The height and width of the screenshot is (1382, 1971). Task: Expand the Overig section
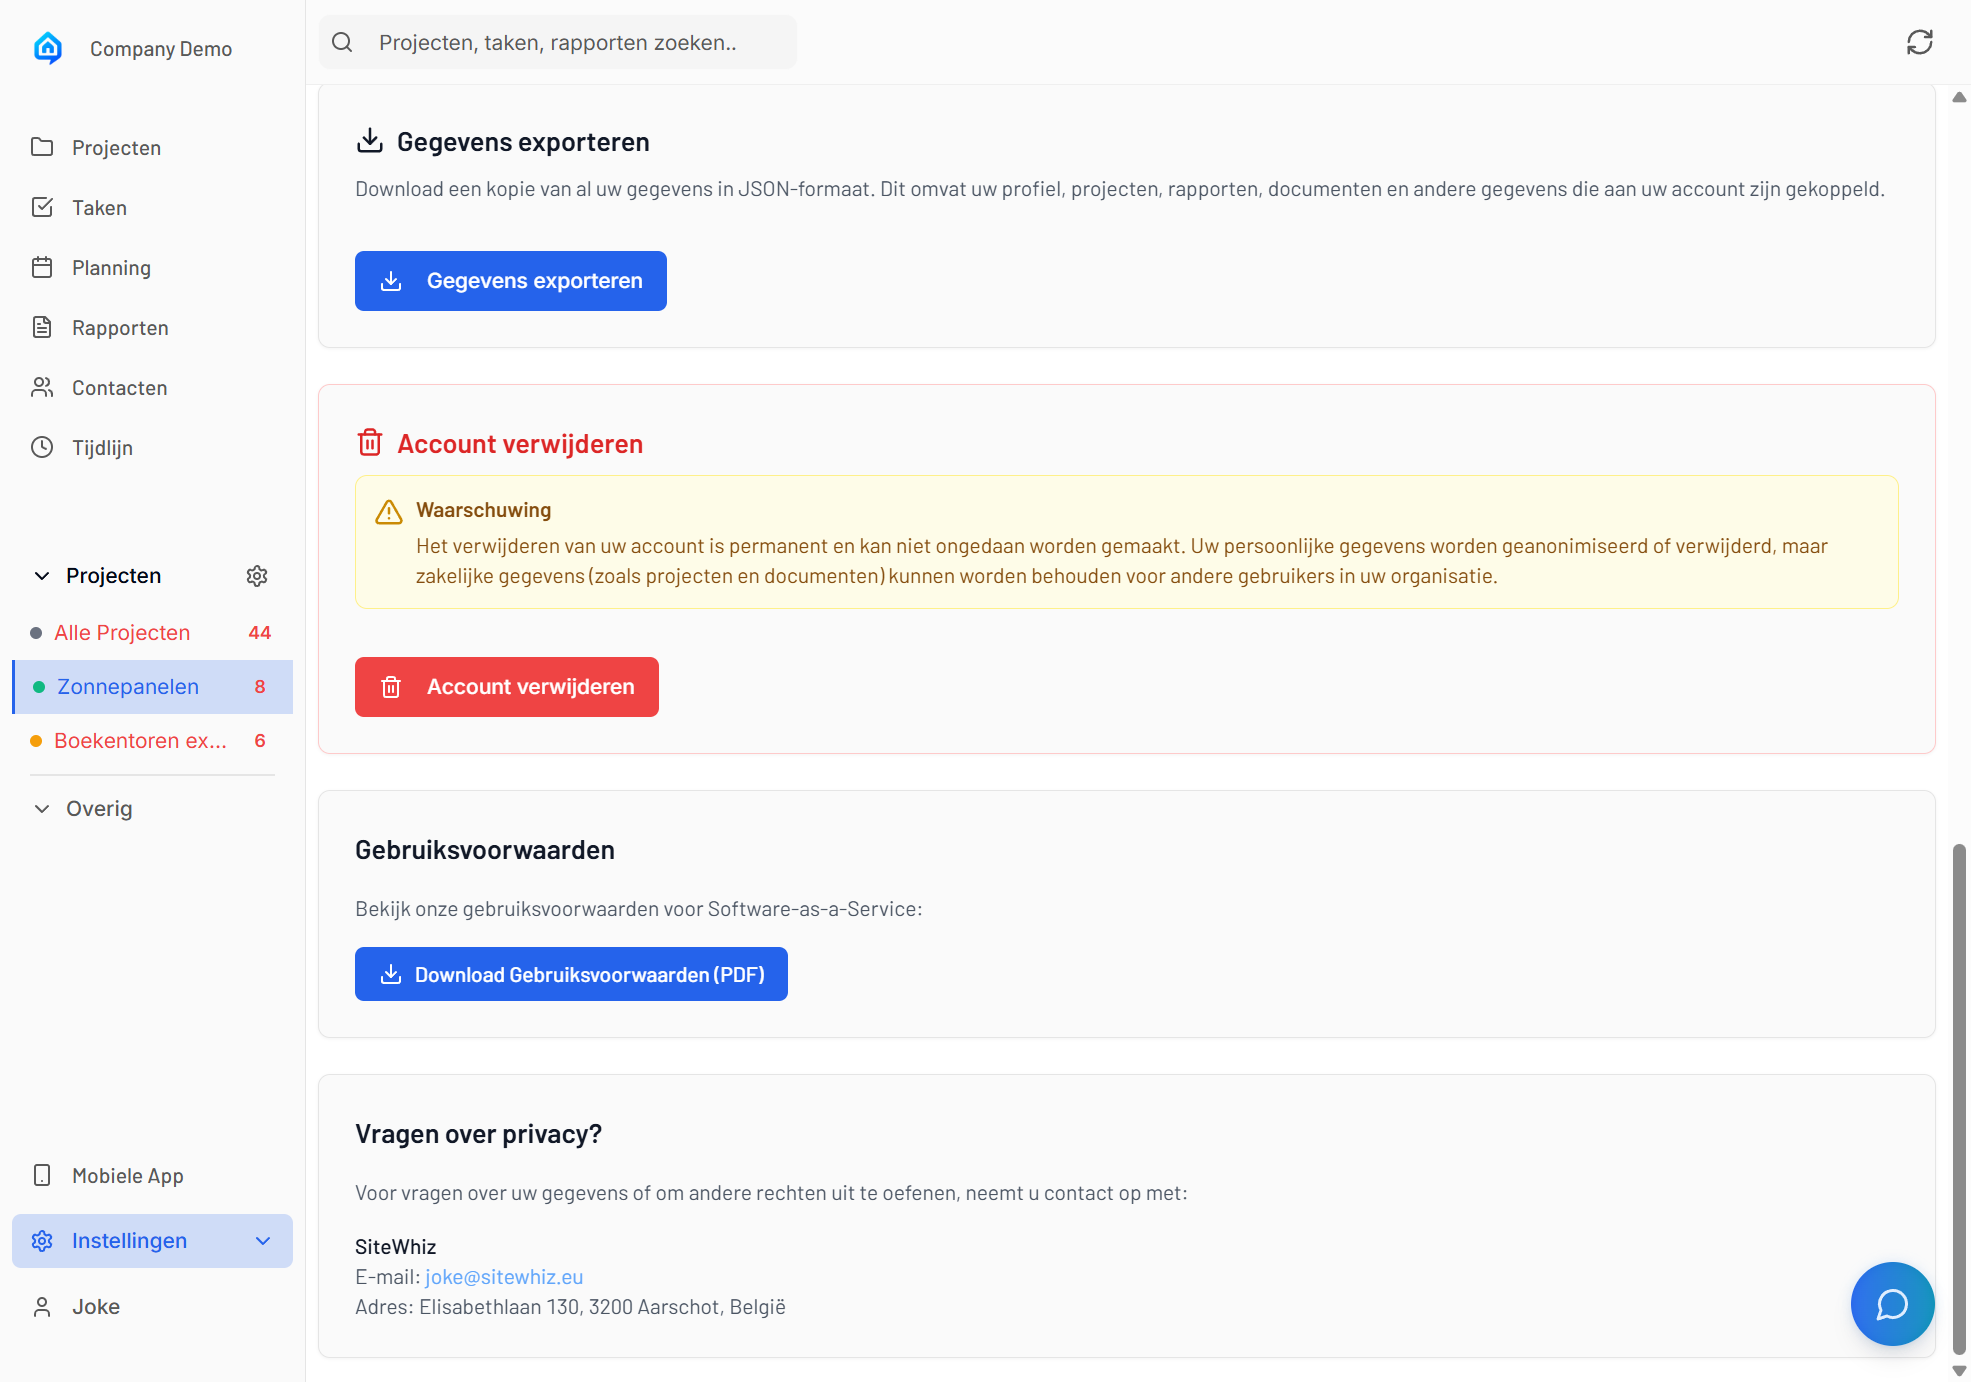coord(42,809)
